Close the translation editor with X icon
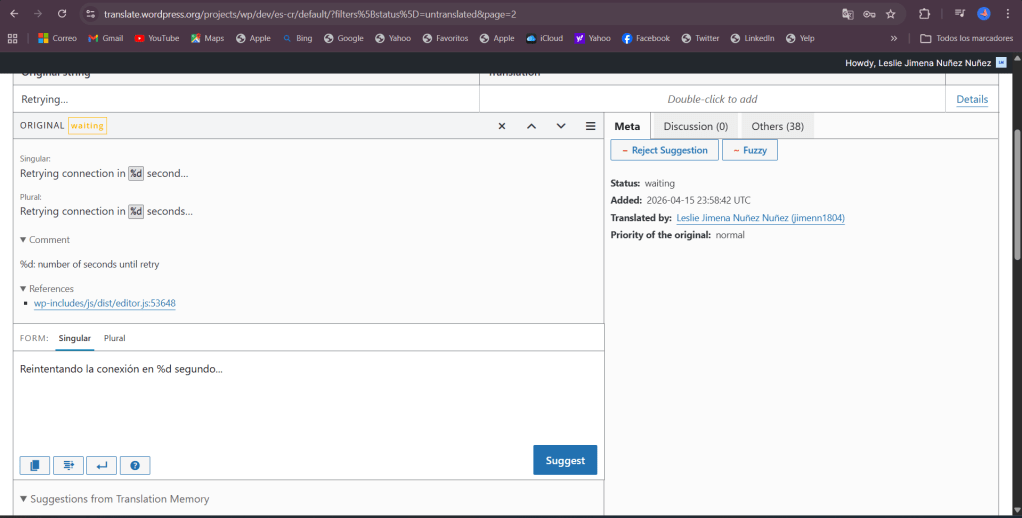This screenshot has height=518, width=1022. click(502, 126)
